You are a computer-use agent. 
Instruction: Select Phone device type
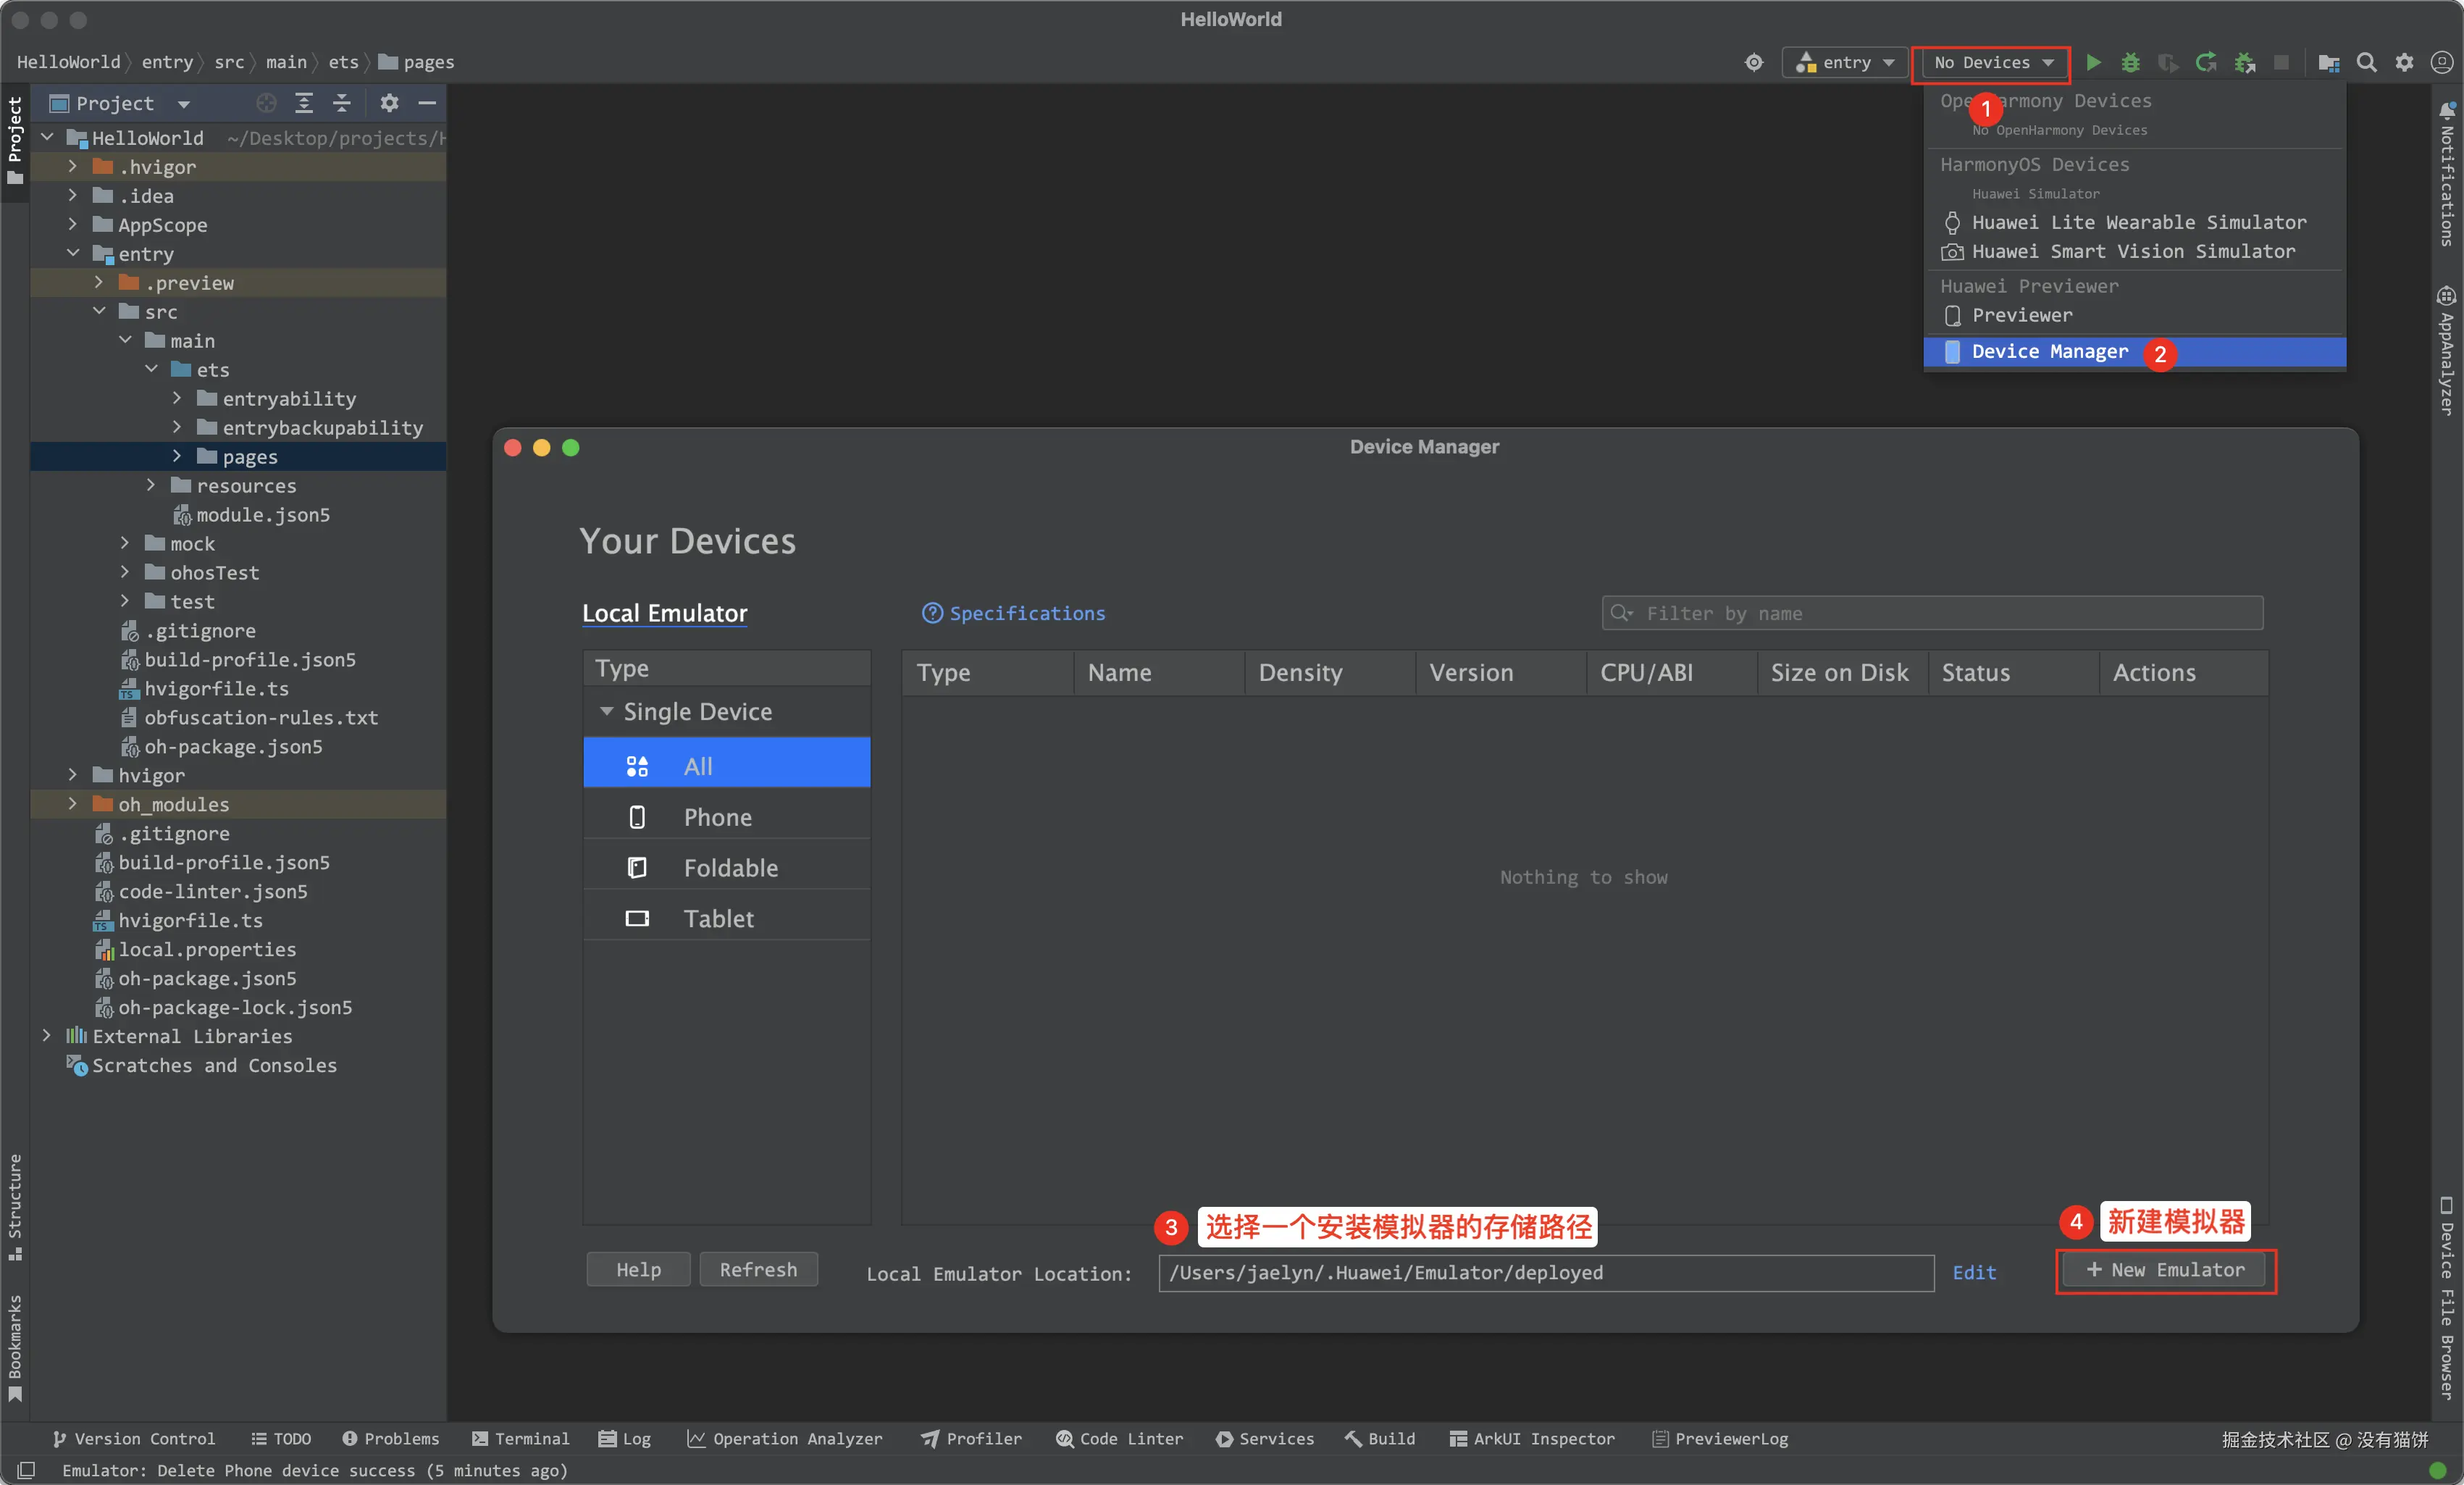point(717,817)
